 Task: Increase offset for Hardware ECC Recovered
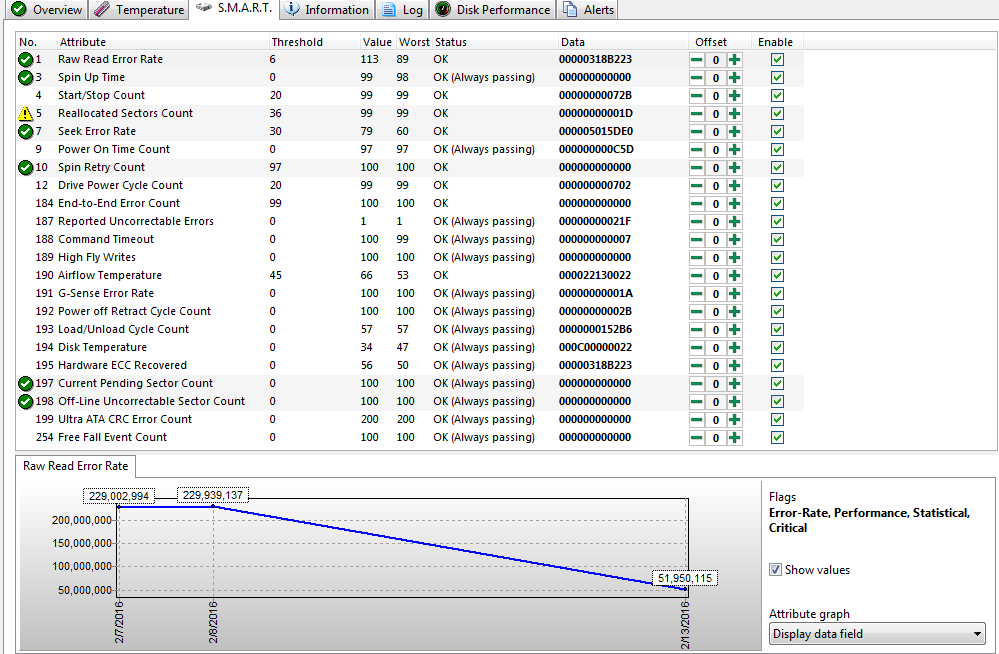pos(735,366)
